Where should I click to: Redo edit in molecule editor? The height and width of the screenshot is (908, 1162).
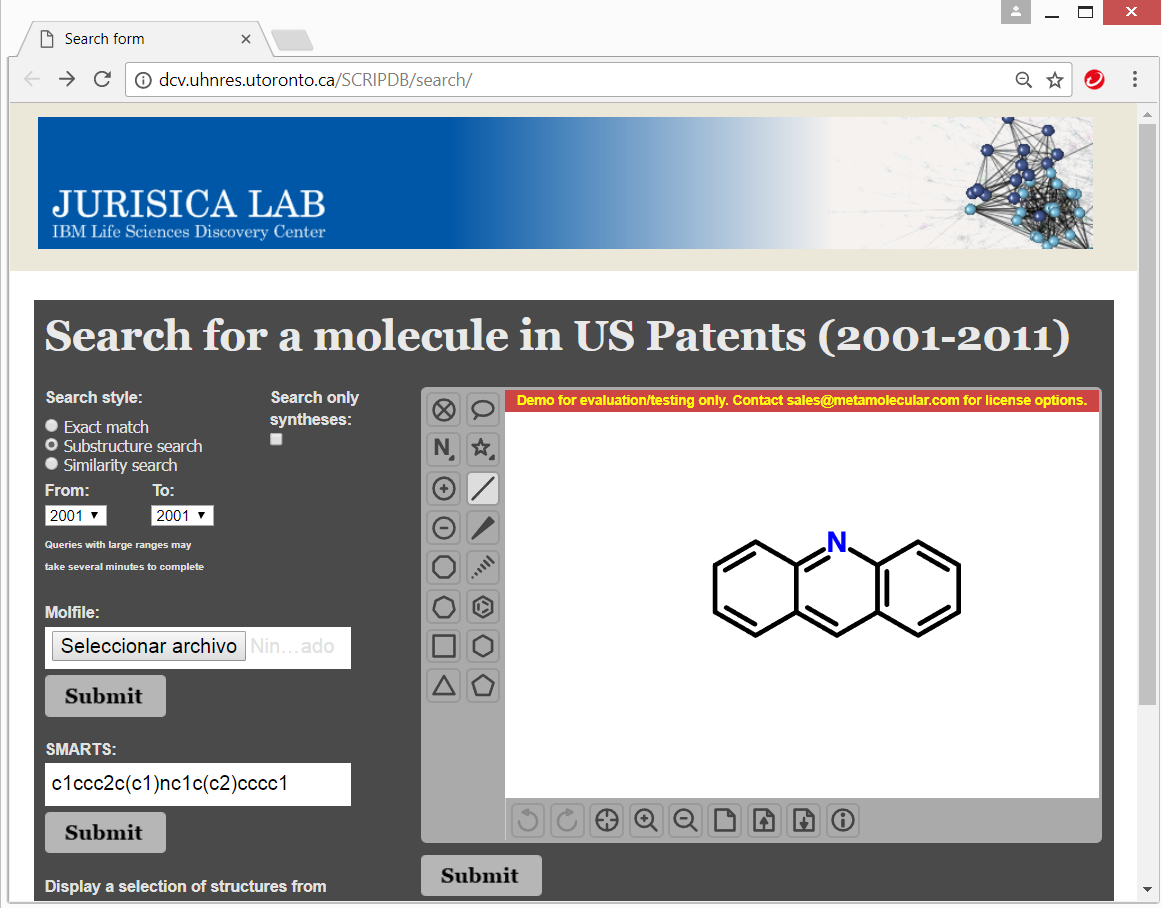click(568, 821)
